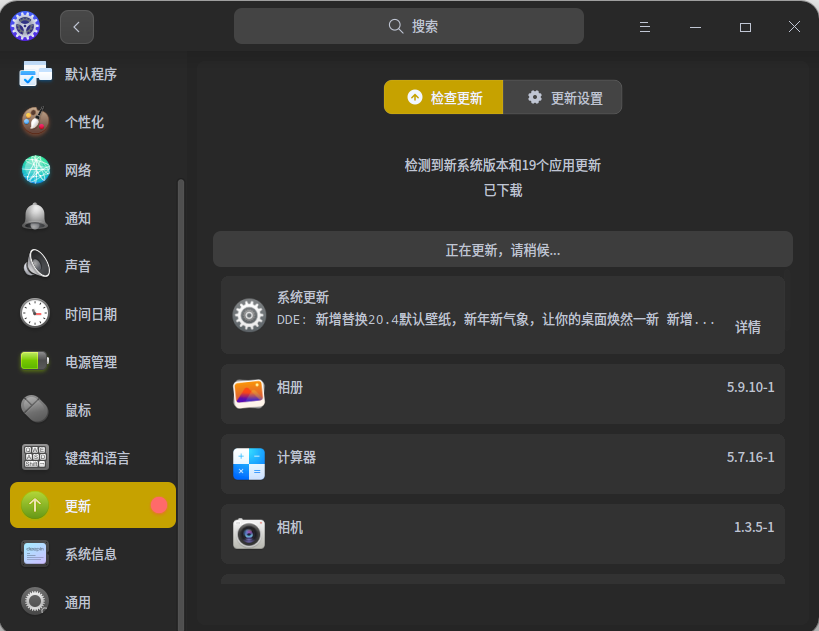Open the 网络 globe icon
The width and height of the screenshot is (819, 631).
coord(36,170)
